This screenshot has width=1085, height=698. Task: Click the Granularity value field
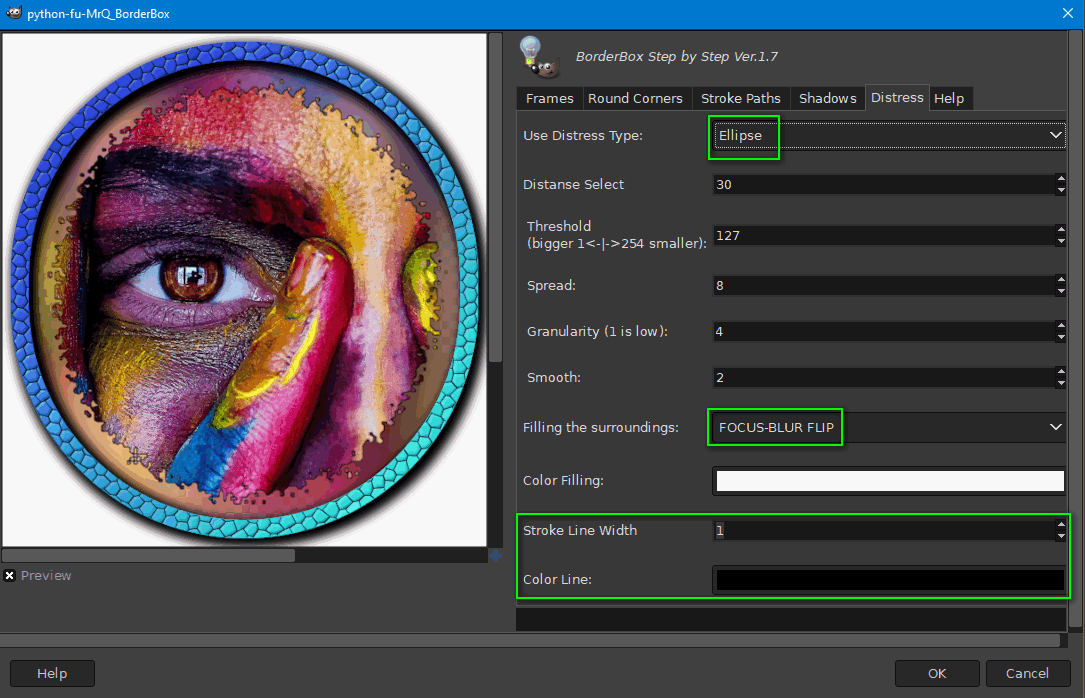point(884,331)
